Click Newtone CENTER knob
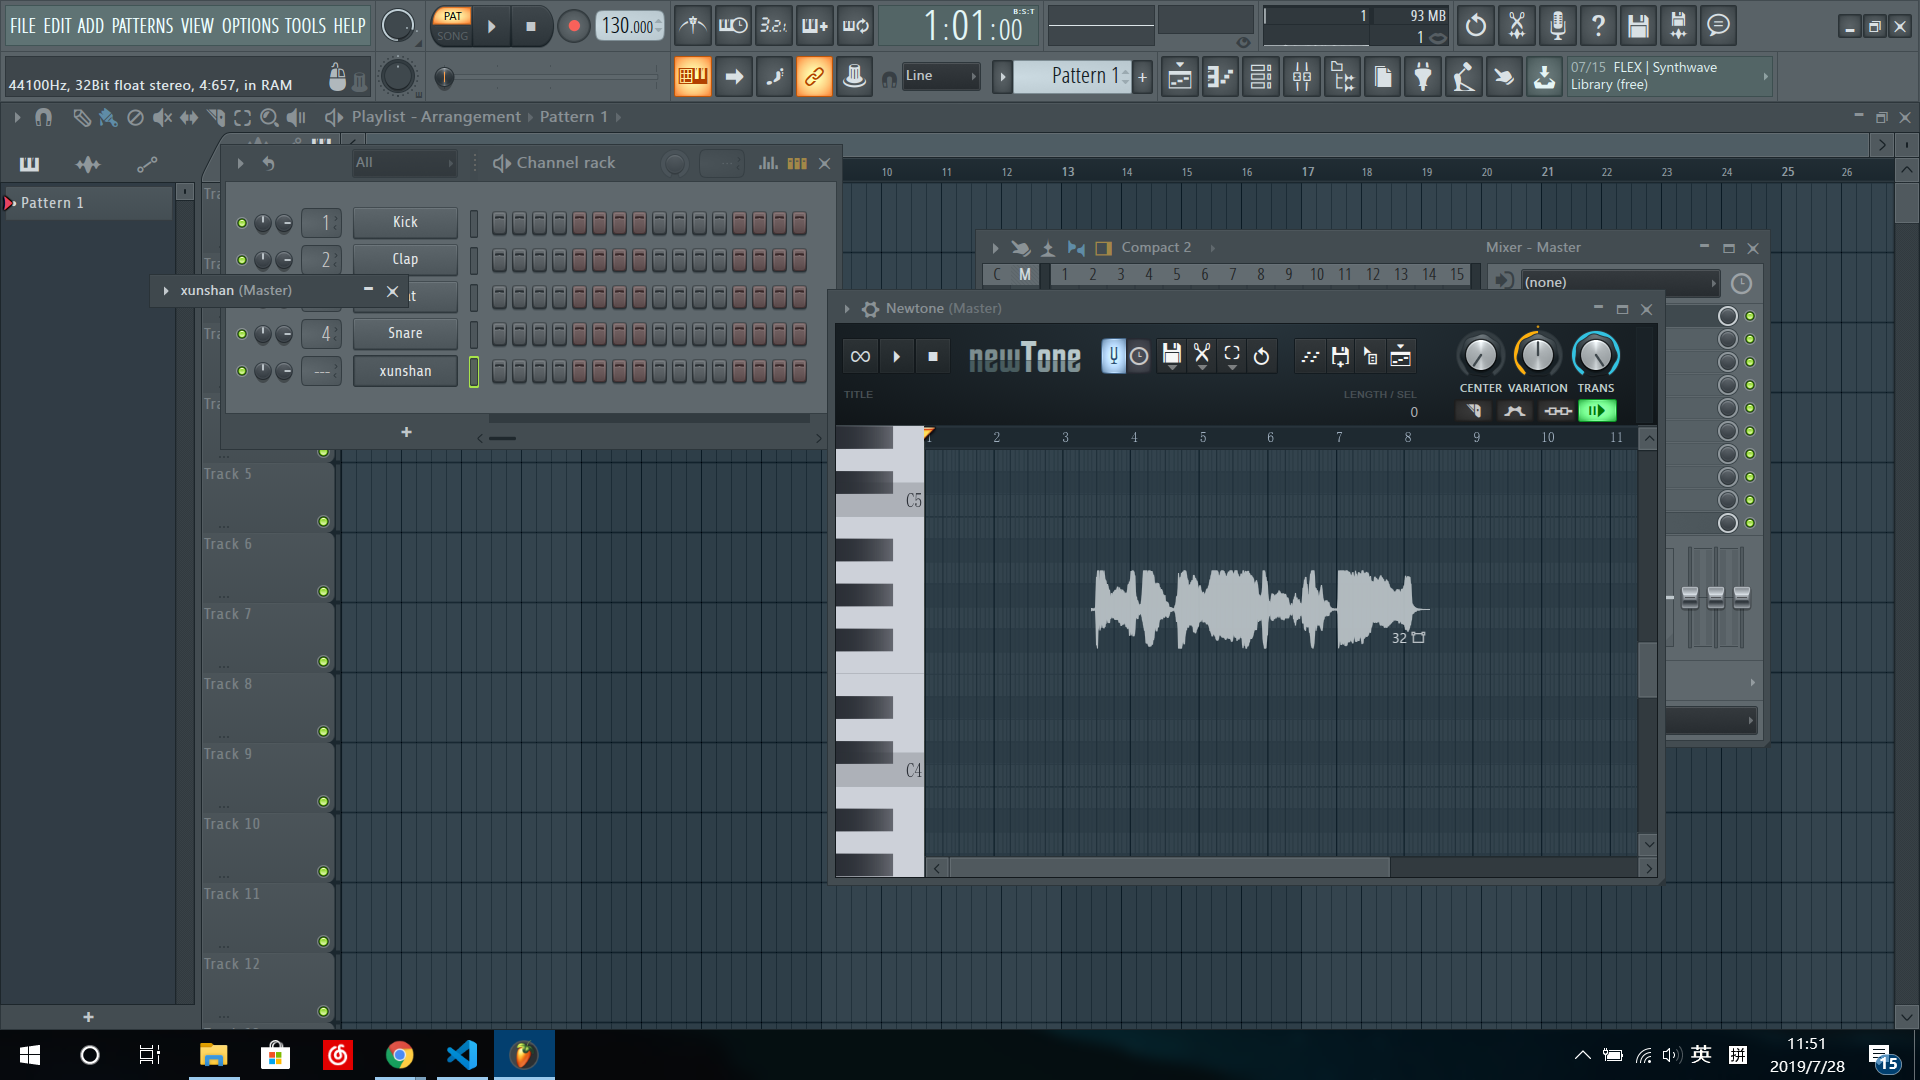 coord(1480,355)
